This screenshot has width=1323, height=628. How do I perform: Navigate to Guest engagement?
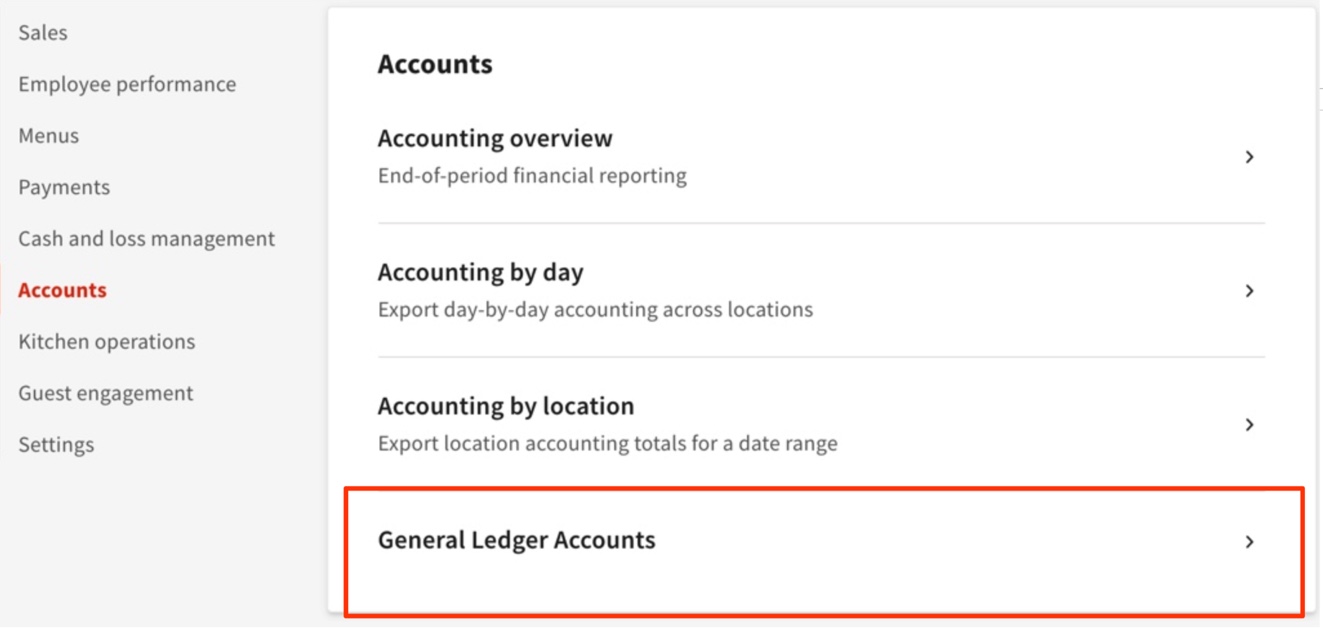pos(105,392)
